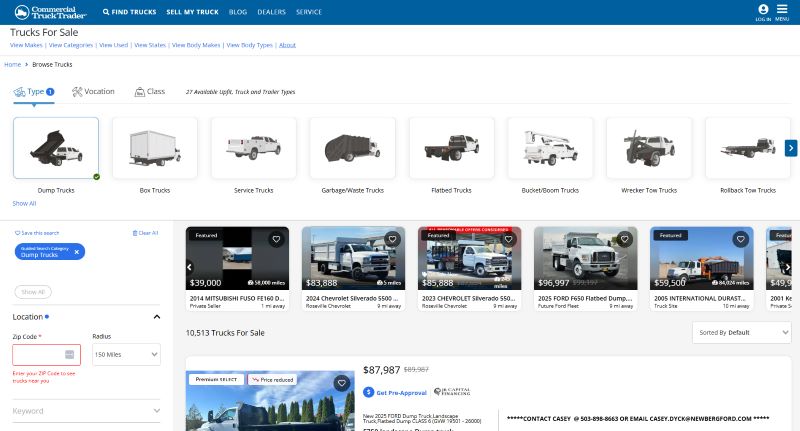Open the Log In account icon

(763, 12)
